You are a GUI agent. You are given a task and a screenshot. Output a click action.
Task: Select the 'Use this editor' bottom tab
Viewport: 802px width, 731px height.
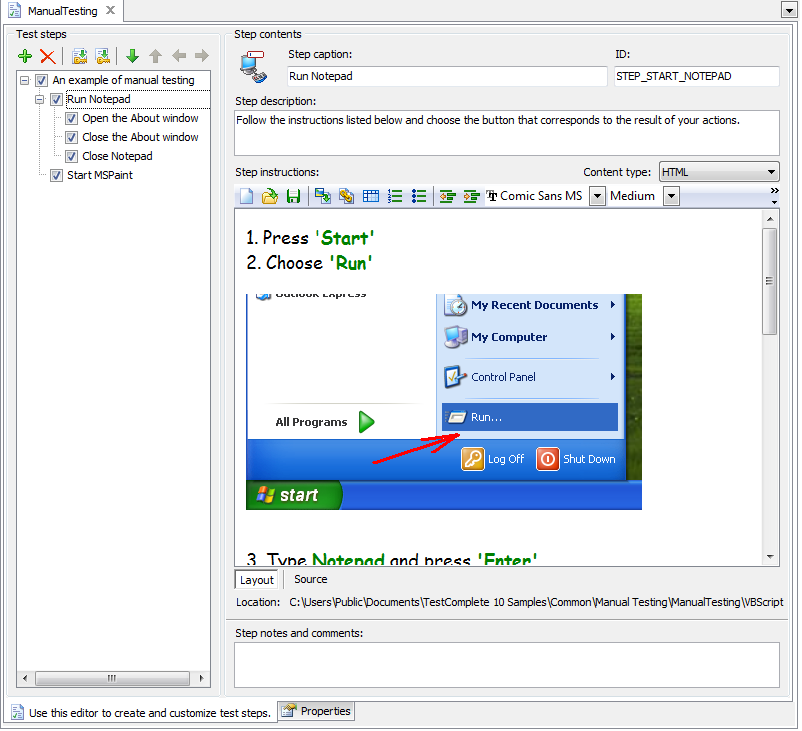pyautogui.click(x=142, y=713)
